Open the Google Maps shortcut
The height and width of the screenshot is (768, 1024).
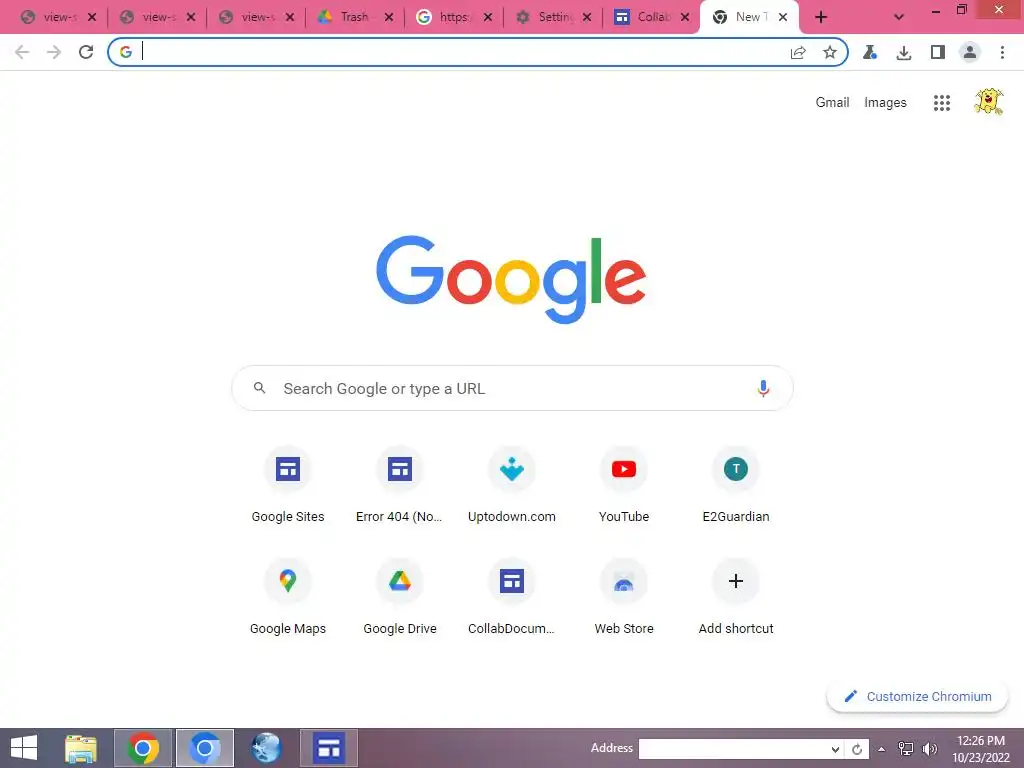pos(288,597)
